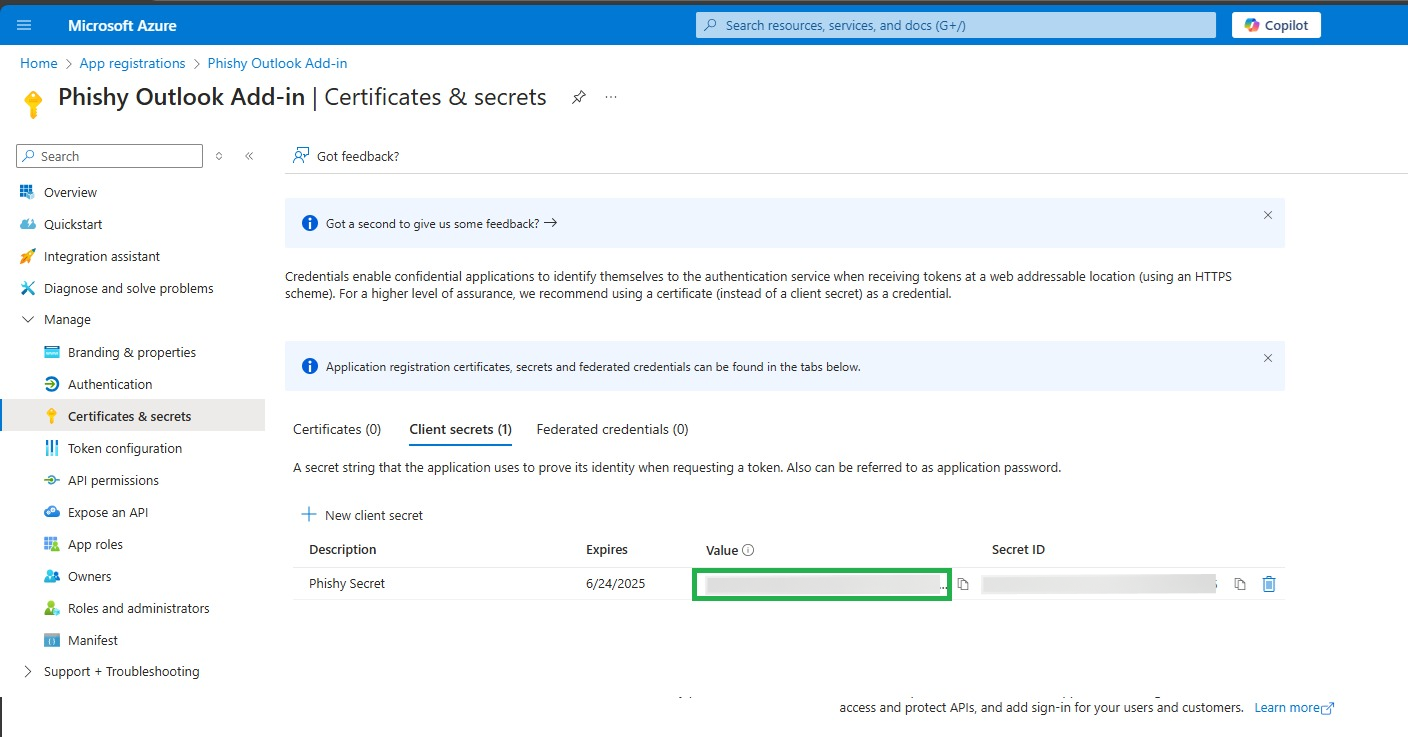Open the Overview page
The image size is (1408, 737).
click(x=70, y=192)
